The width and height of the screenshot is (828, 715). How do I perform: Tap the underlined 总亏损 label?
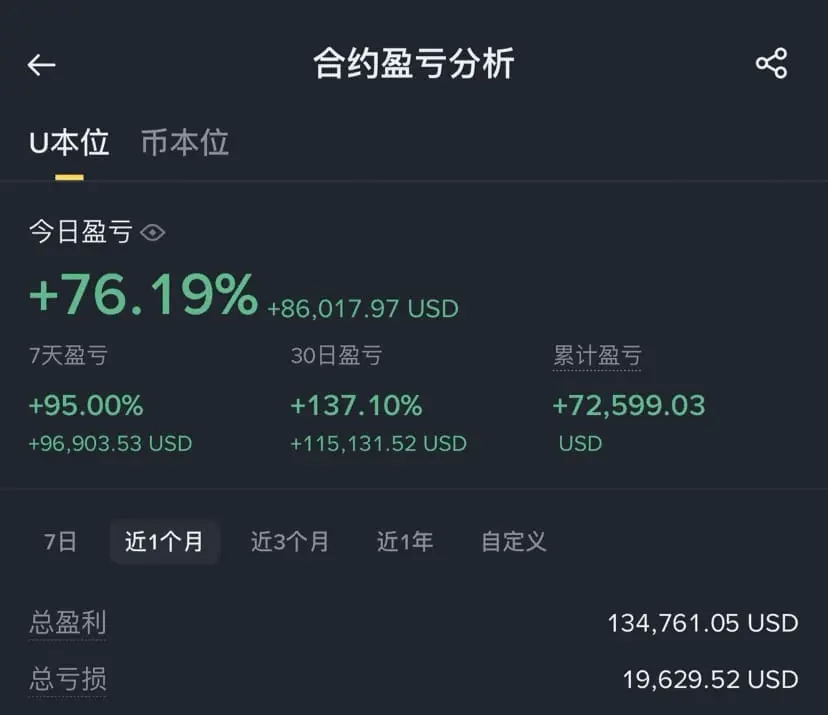[x=68, y=679]
